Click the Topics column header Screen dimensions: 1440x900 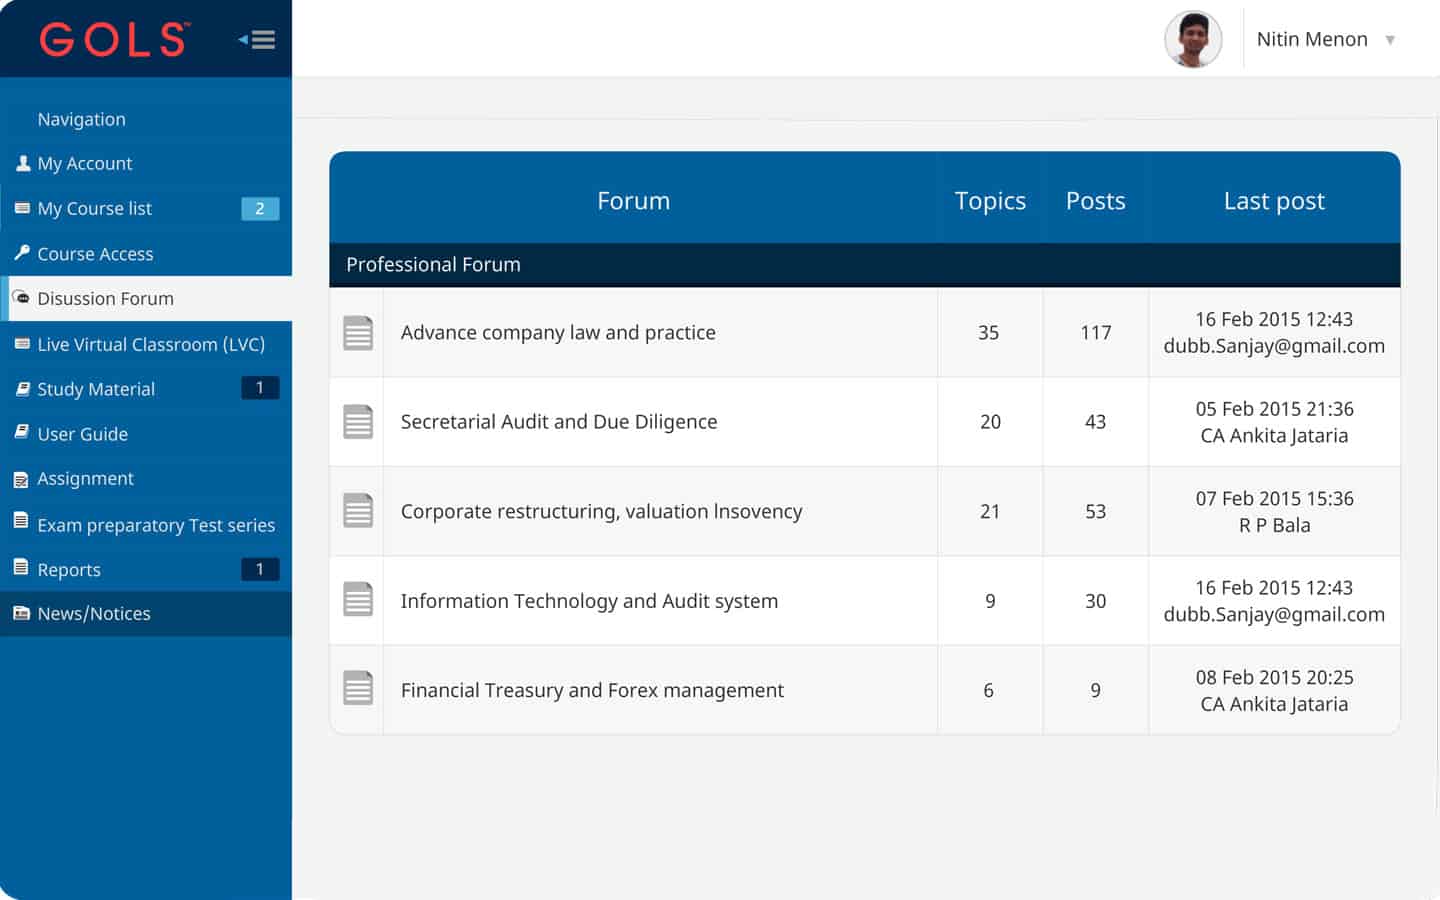point(990,201)
